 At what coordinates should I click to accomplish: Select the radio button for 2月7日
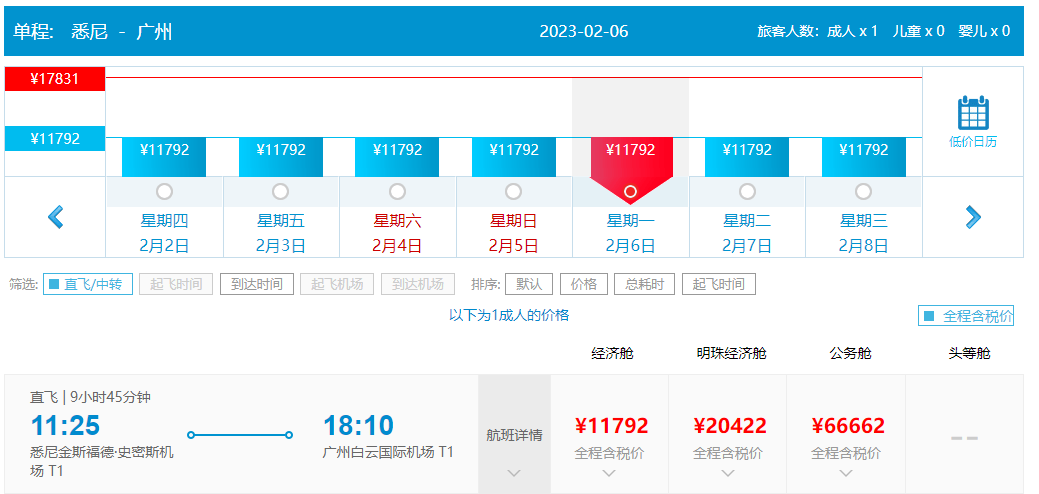click(x=747, y=191)
